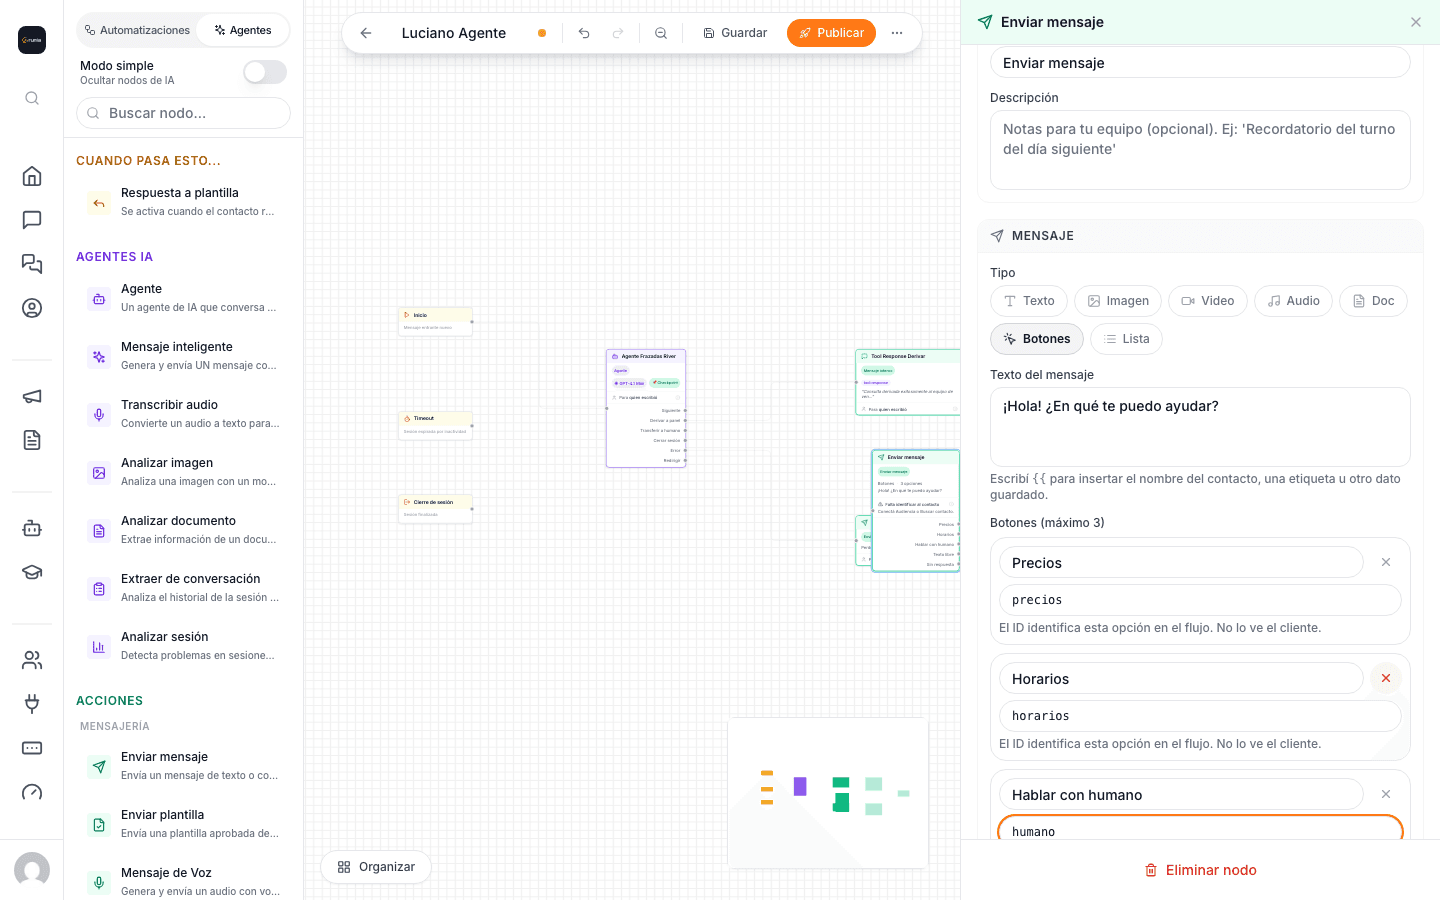
Task: Open the graduation cap sidebar icon
Action: pyautogui.click(x=32, y=572)
